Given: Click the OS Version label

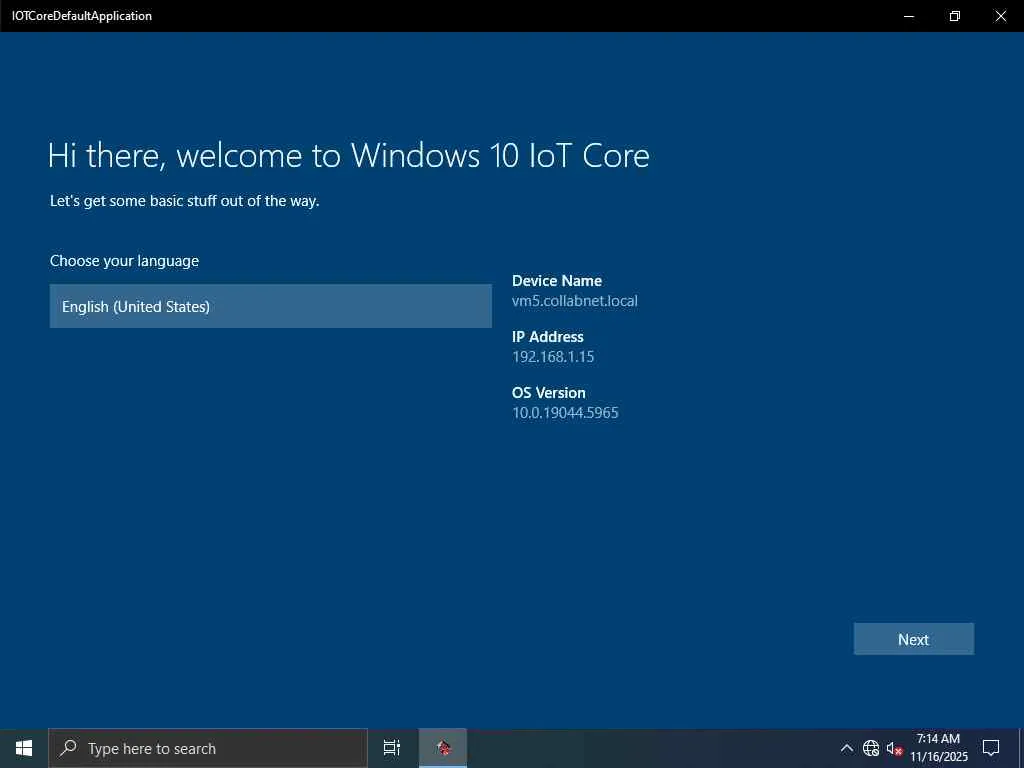Looking at the screenshot, I should 549,393.
